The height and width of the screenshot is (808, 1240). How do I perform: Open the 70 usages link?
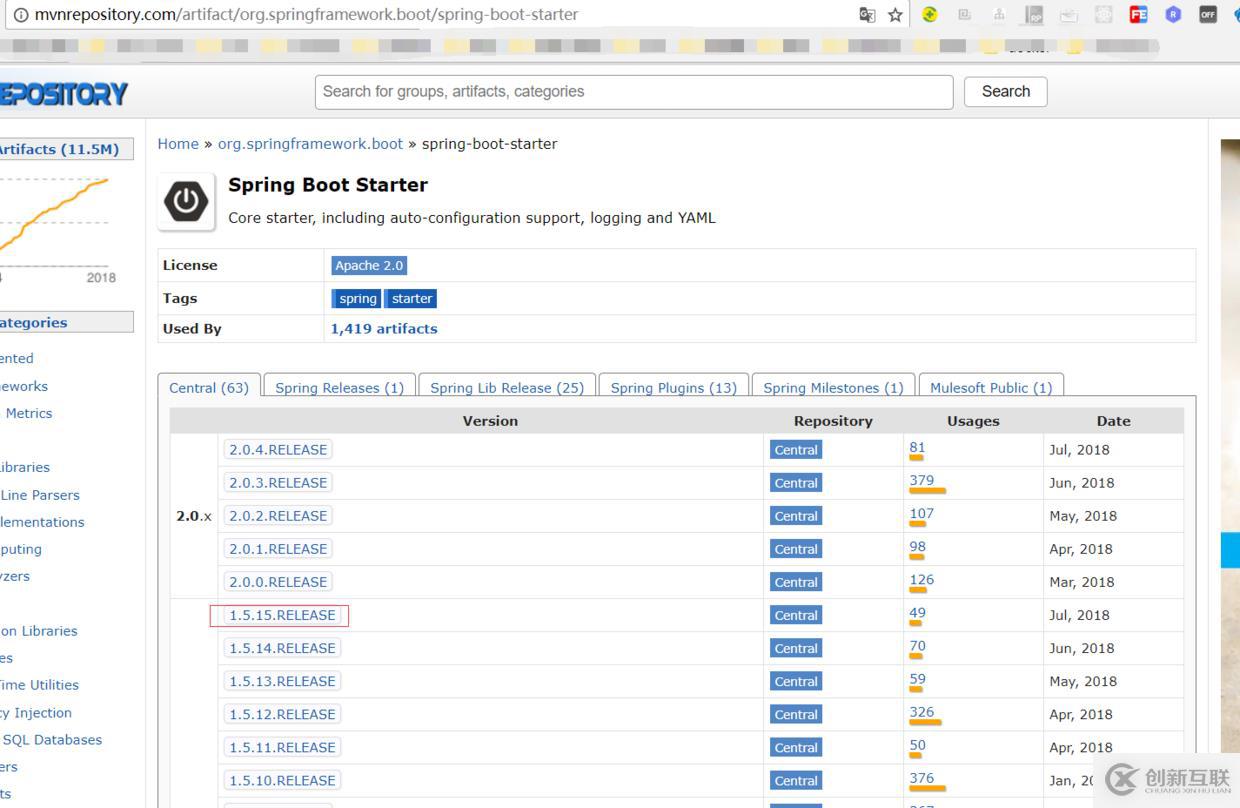tap(917, 646)
